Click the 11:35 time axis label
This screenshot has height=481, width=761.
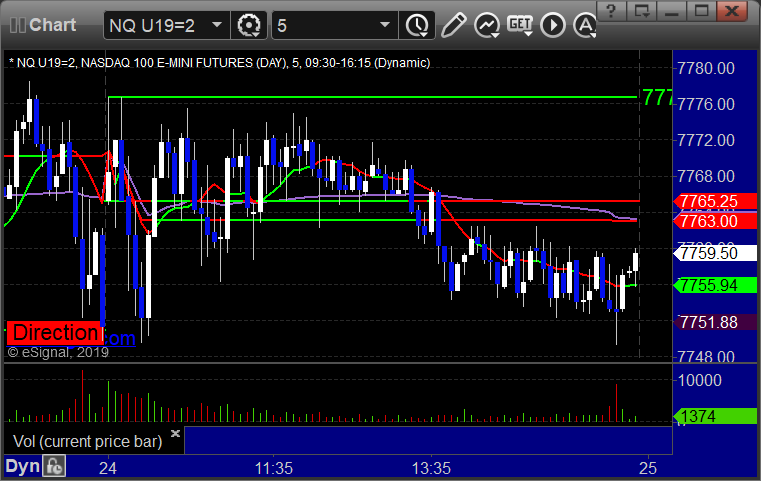[x=274, y=468]
